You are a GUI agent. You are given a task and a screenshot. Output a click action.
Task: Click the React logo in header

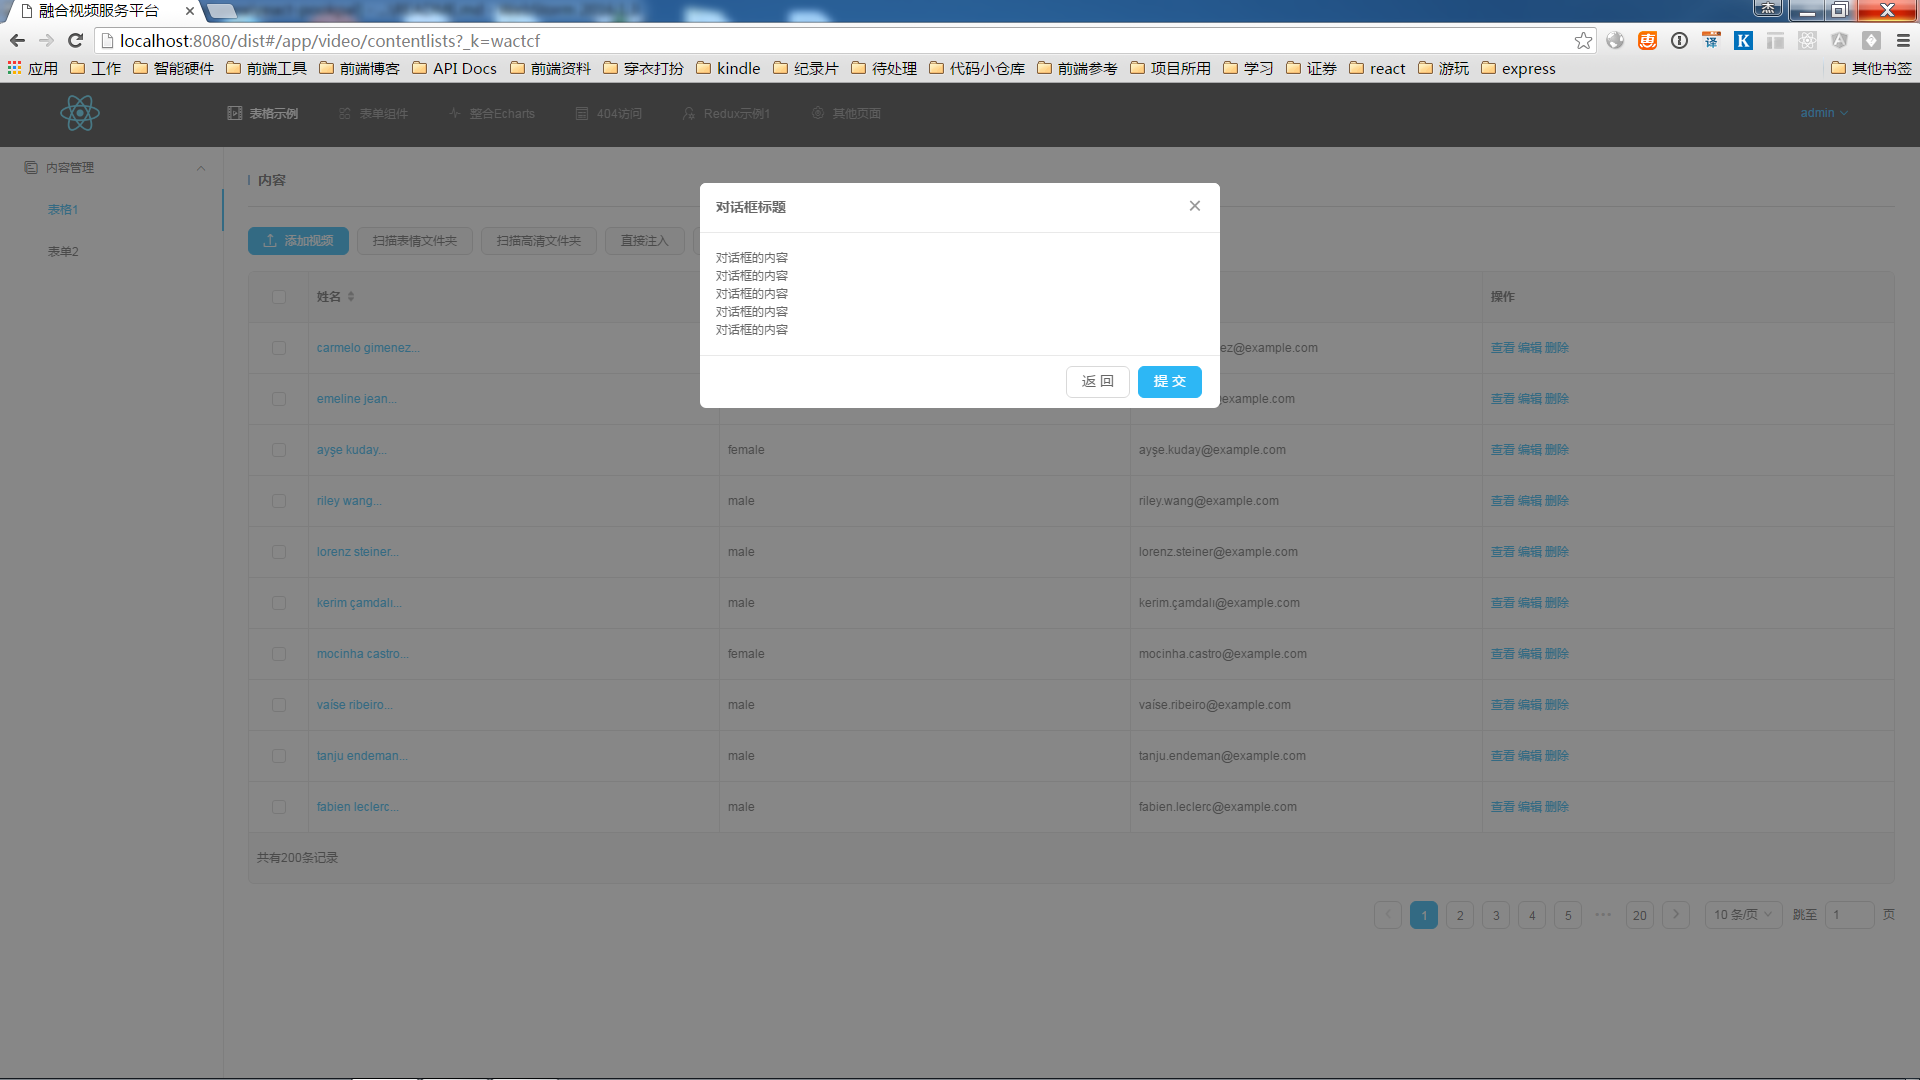point(80,113)
